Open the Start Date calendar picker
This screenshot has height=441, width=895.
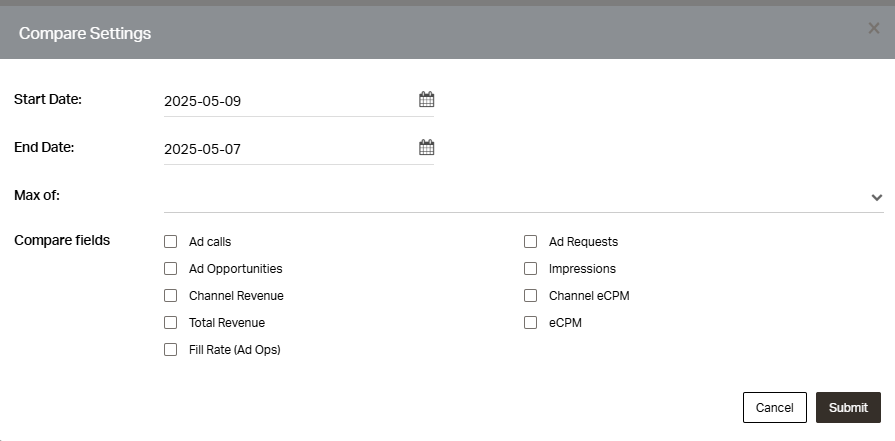[x=426, y=99]
